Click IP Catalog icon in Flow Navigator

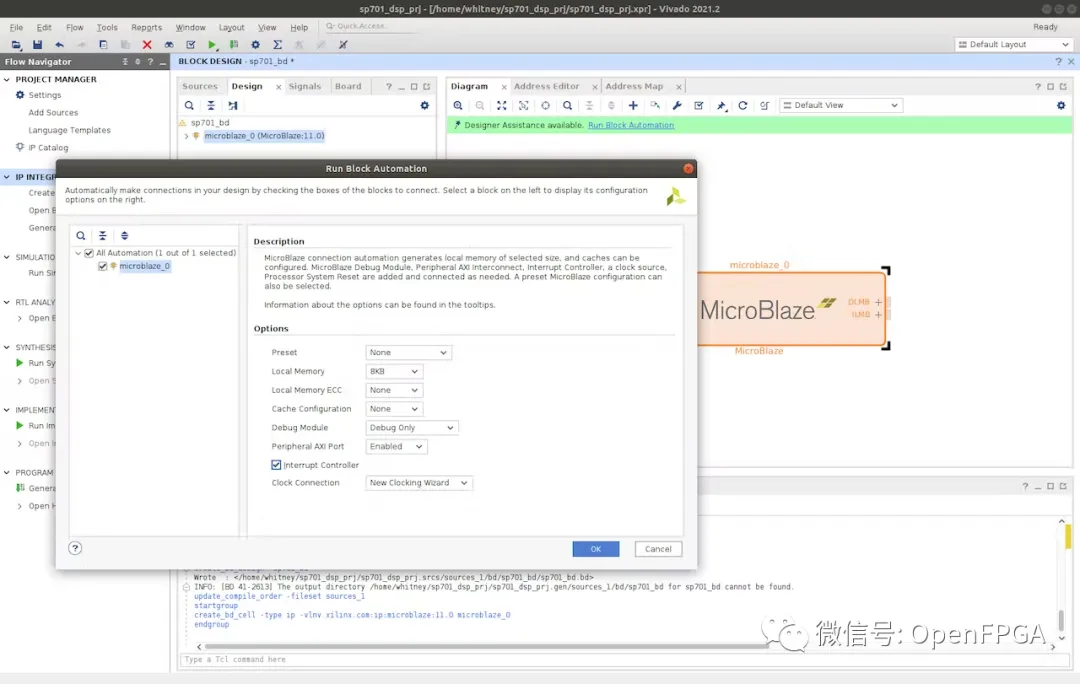tap(20, 147)
